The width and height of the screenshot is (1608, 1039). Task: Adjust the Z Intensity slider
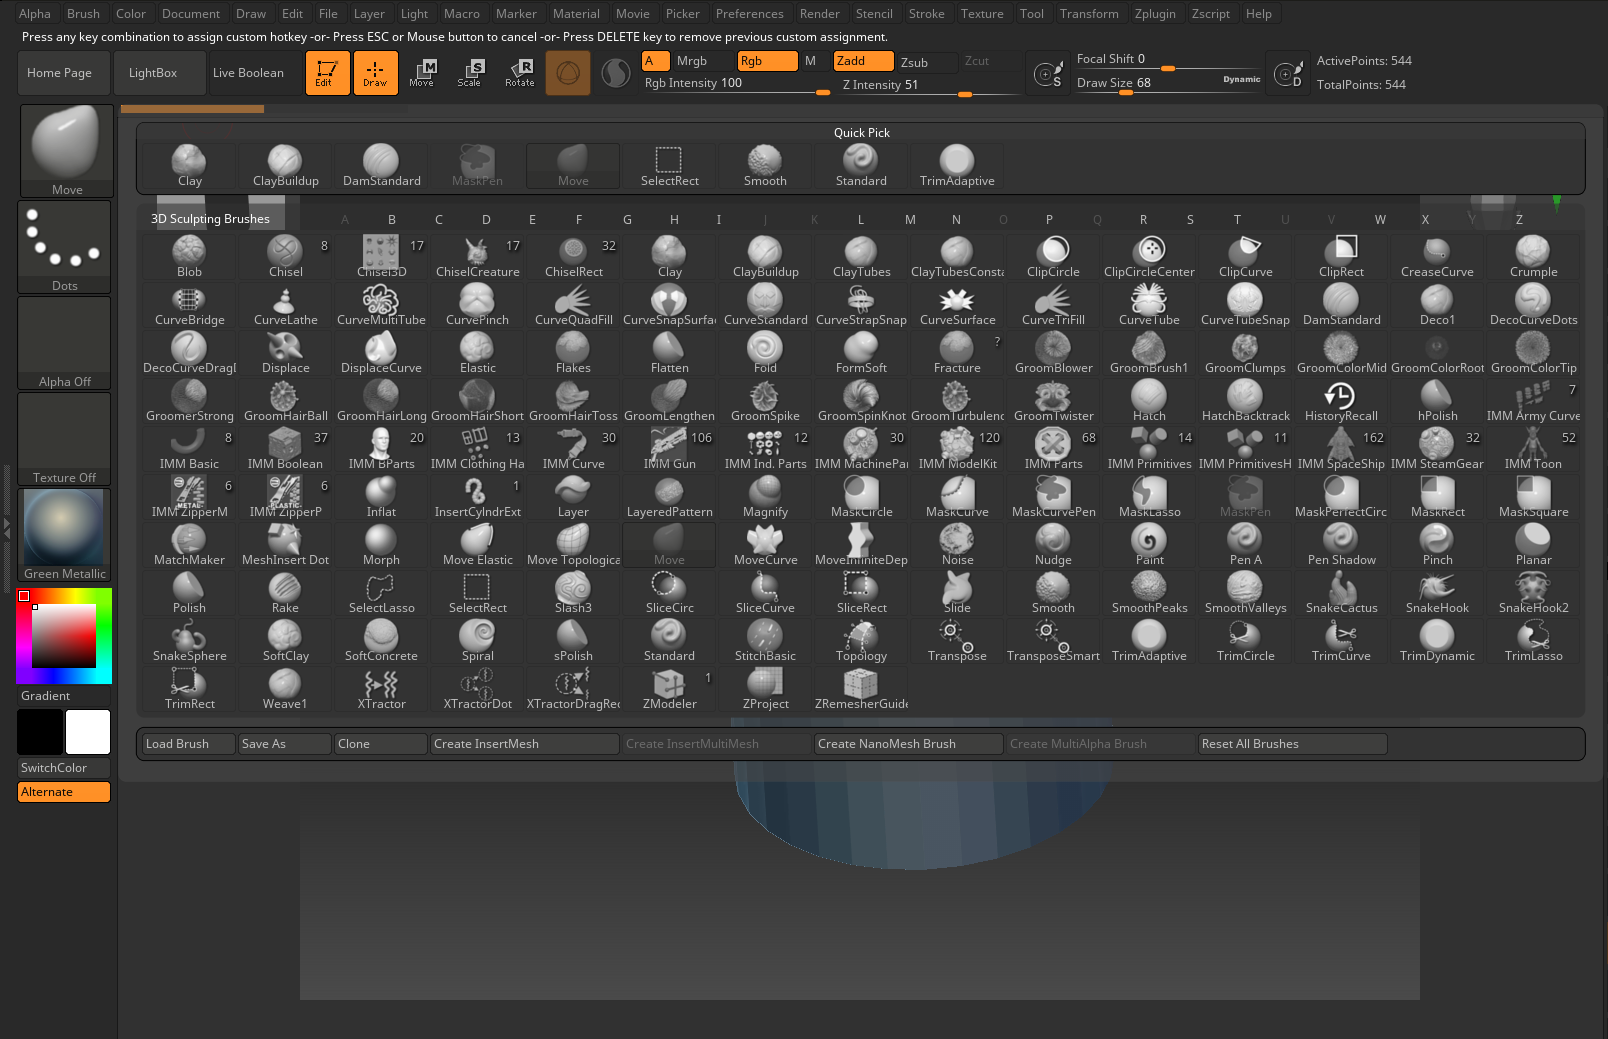929,85
